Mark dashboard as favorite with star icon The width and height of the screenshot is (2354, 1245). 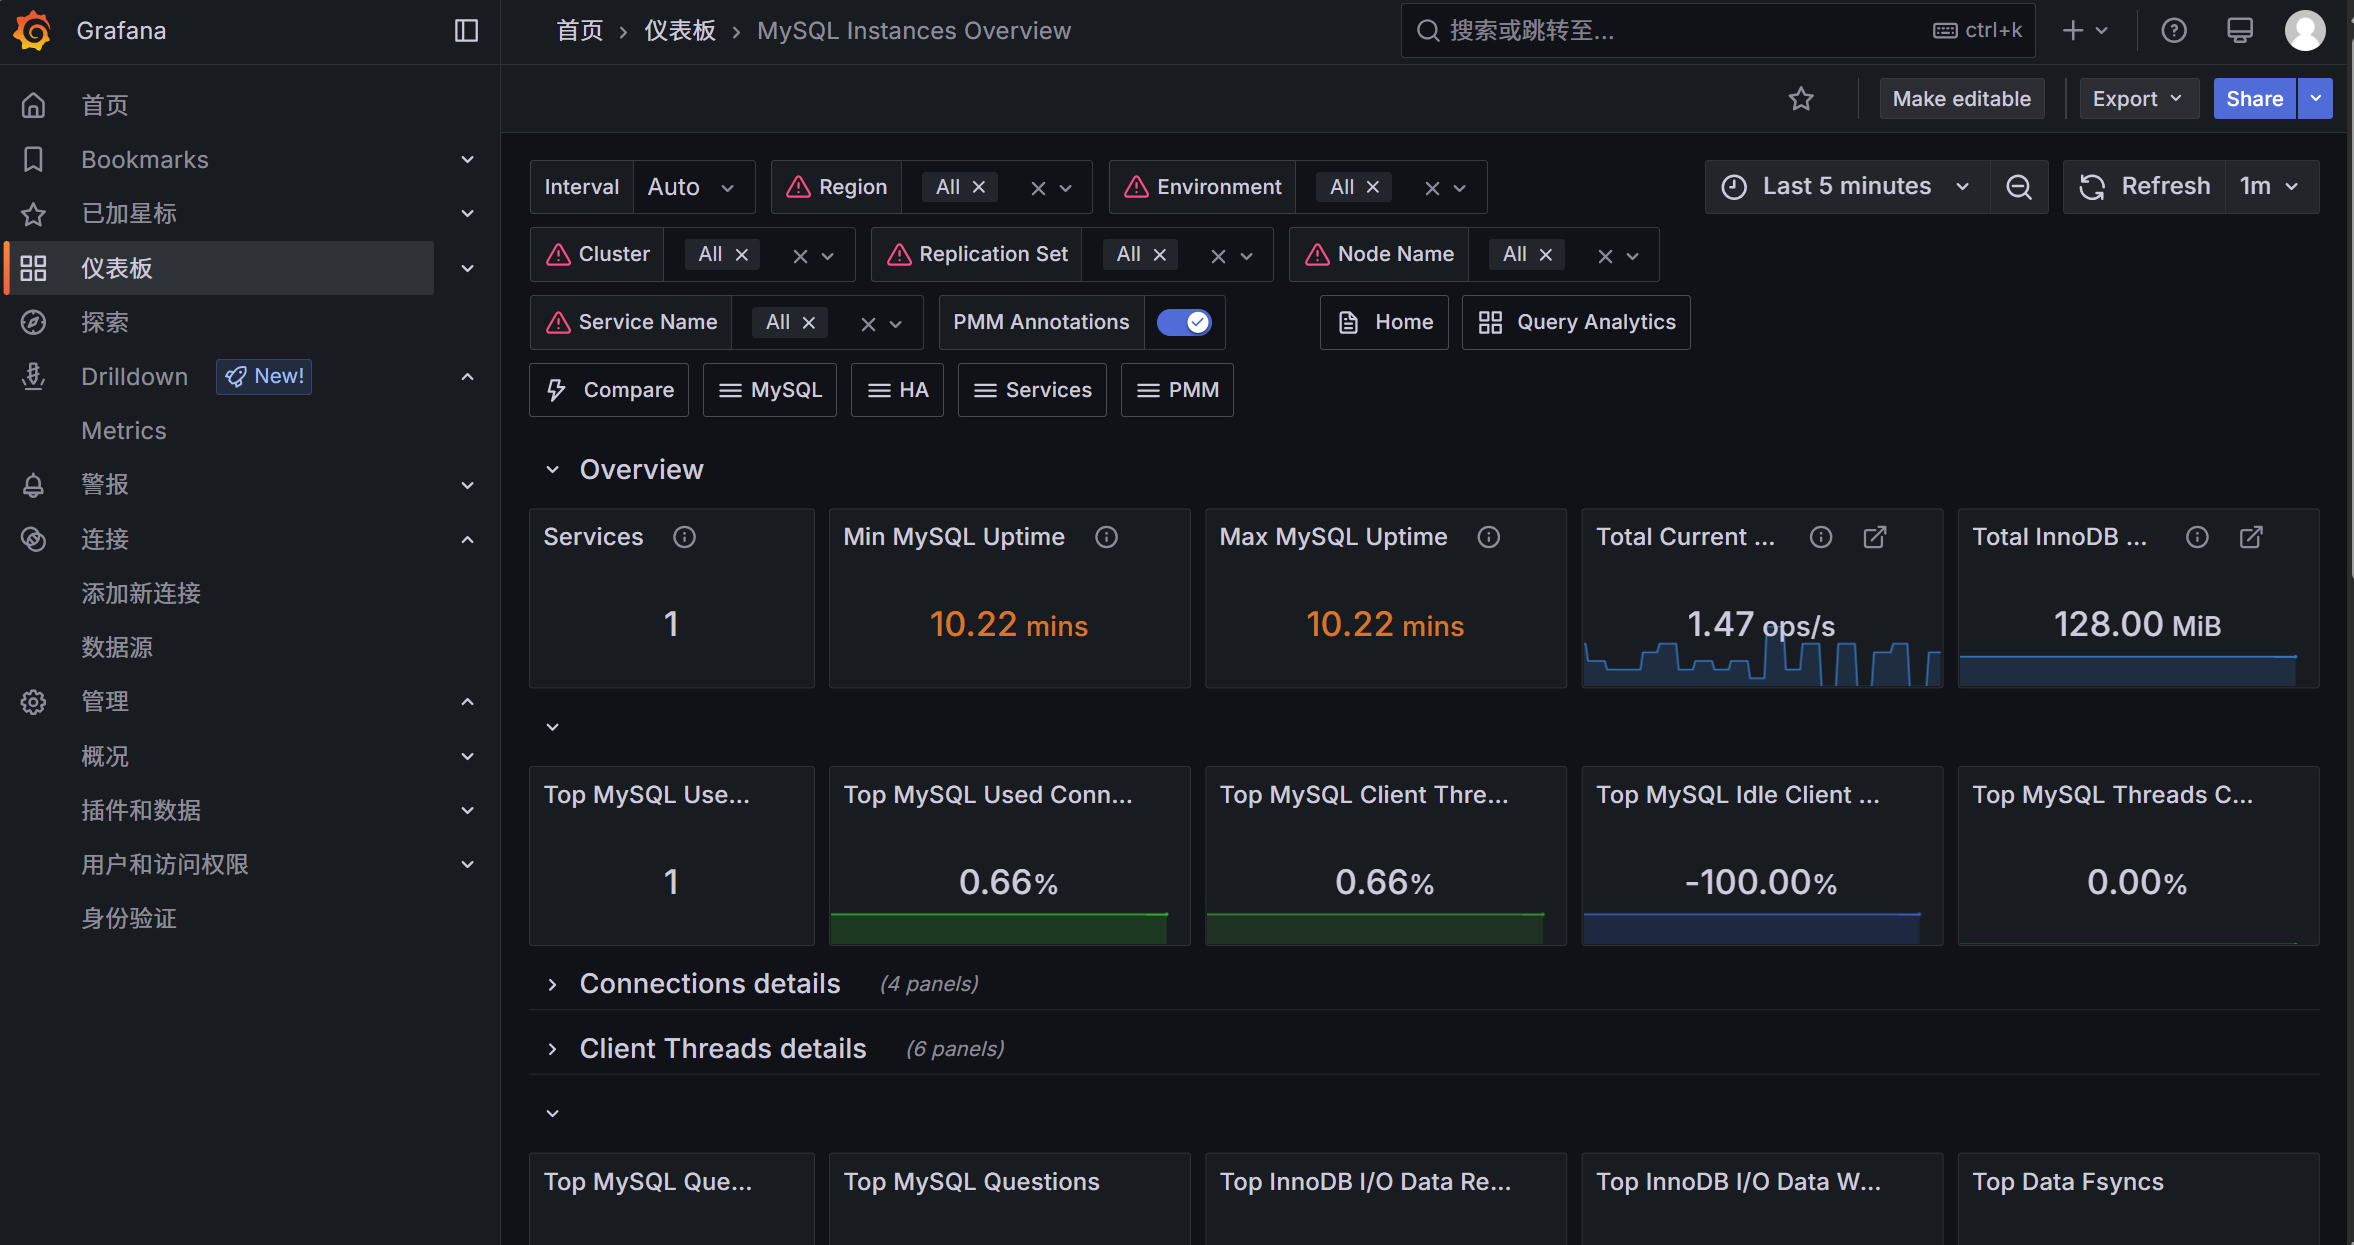point(1801,98)
